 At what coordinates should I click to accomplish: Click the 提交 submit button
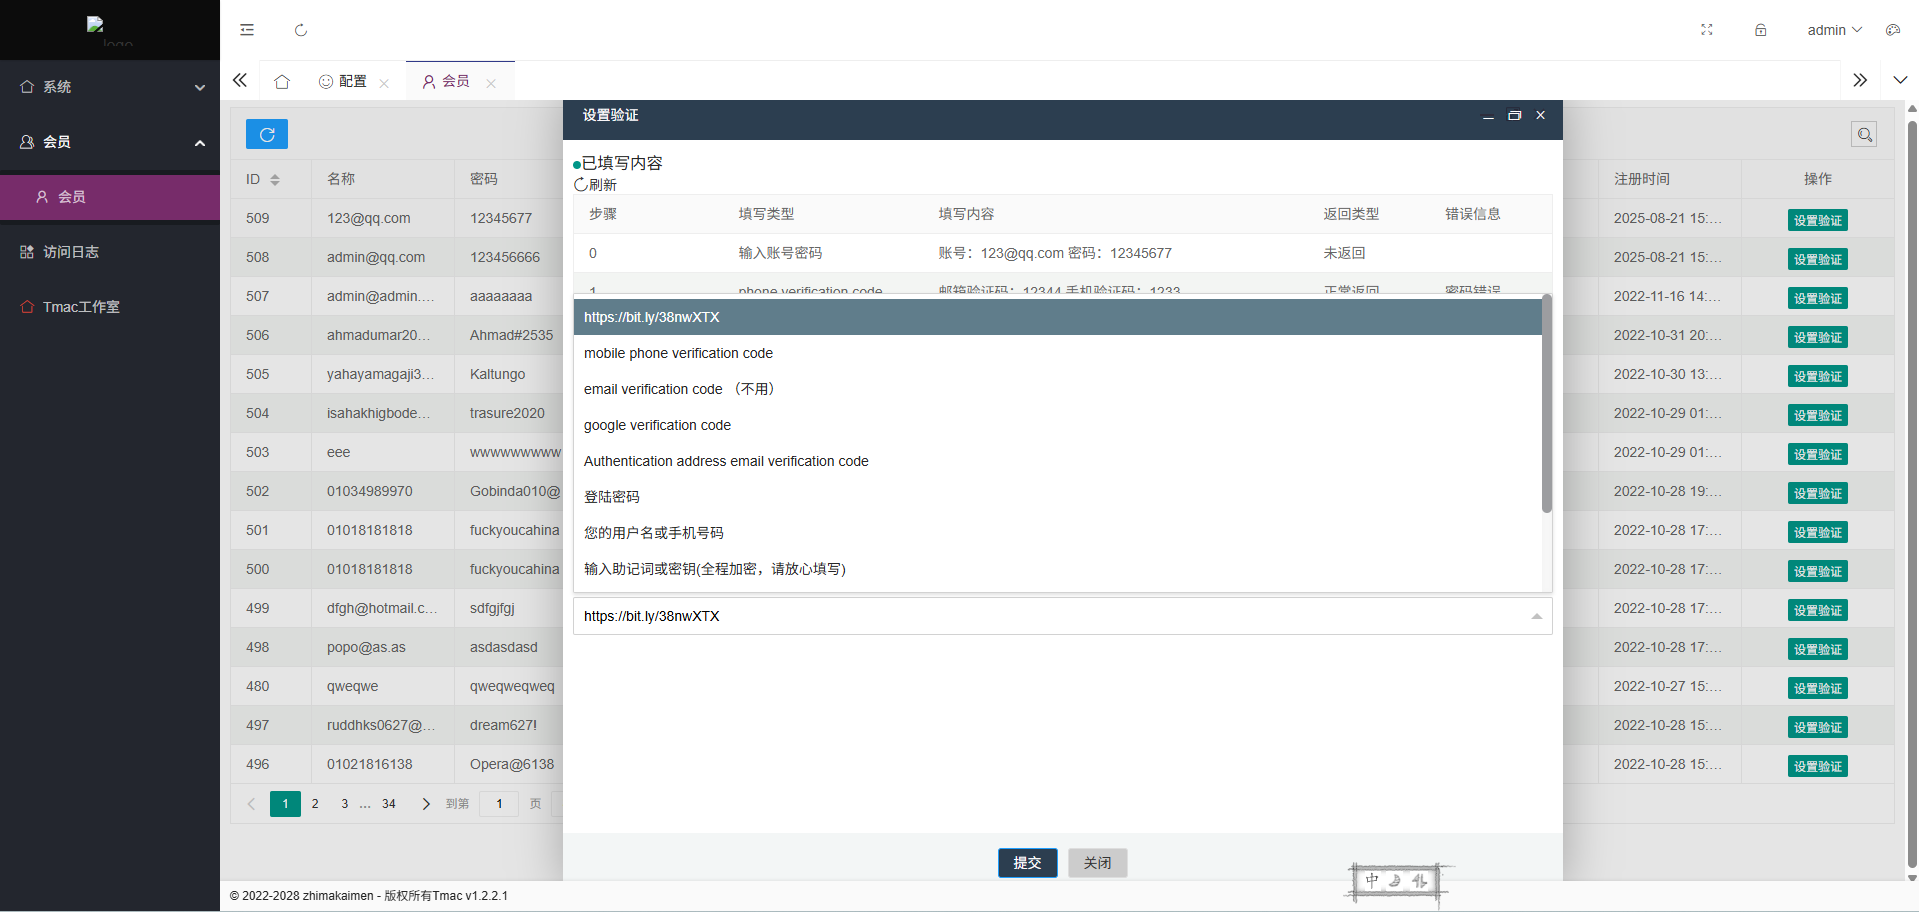coord(1027,862)
